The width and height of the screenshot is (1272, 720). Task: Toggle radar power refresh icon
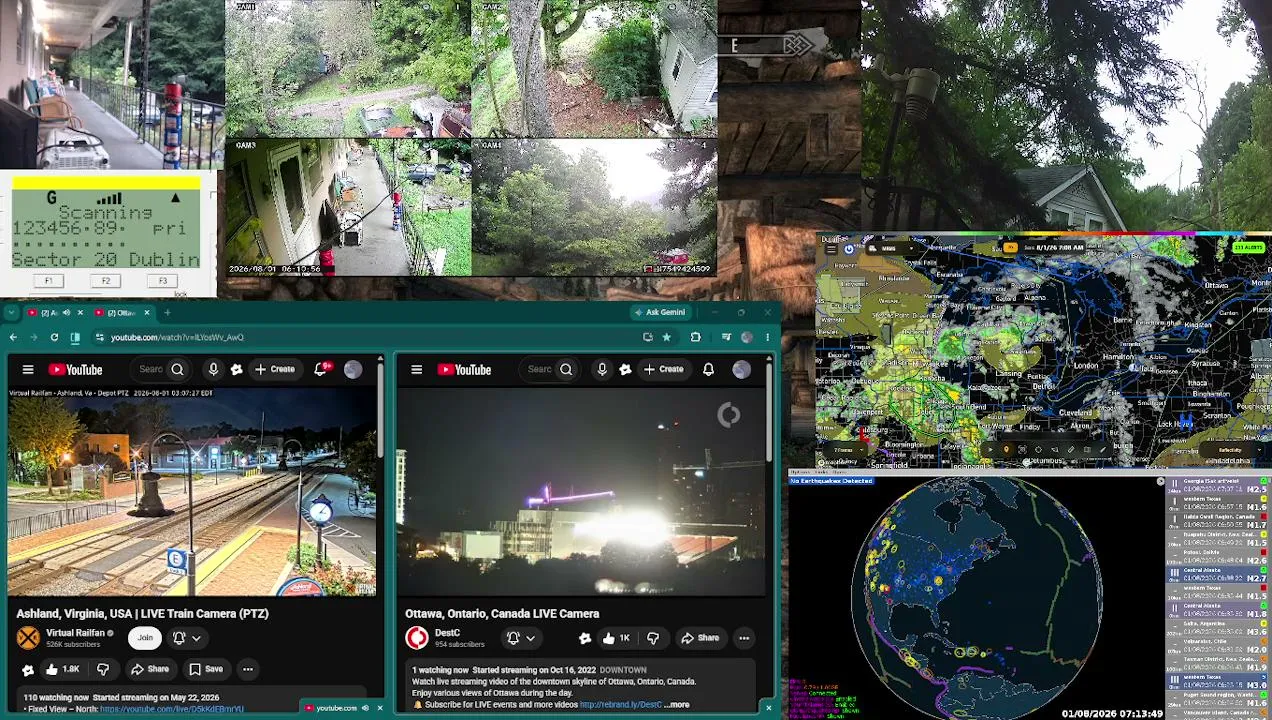849,249
